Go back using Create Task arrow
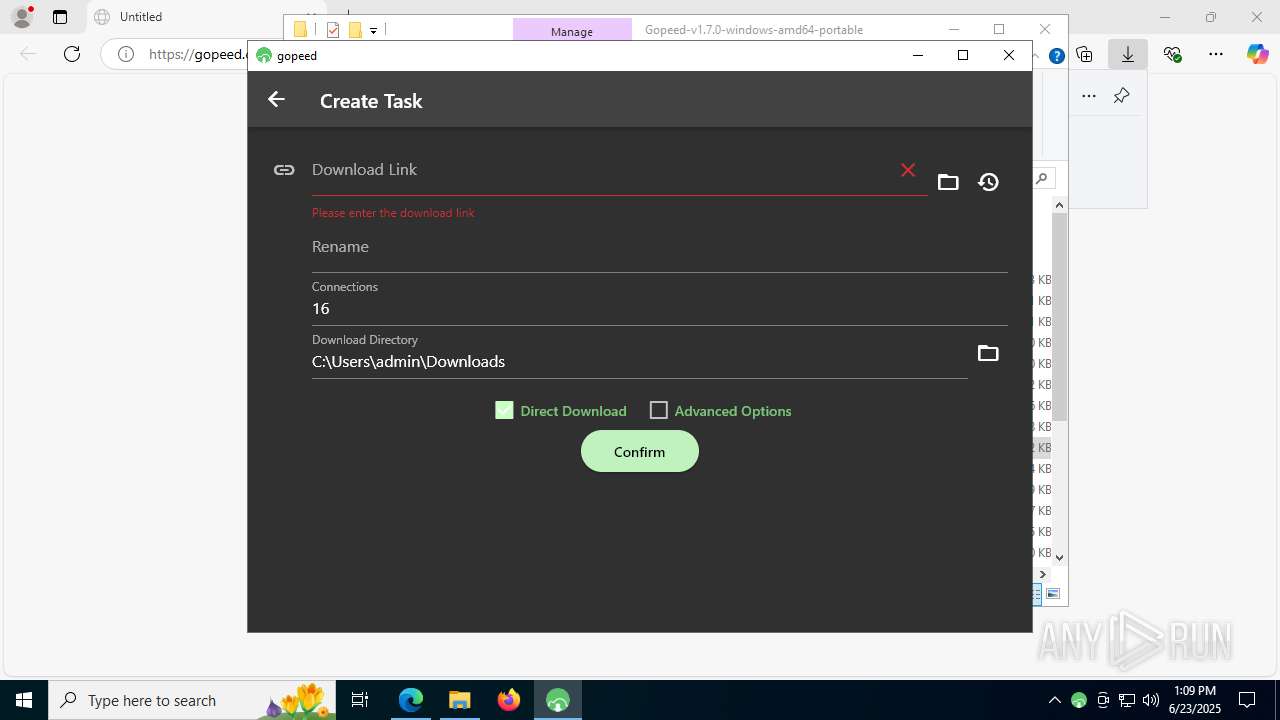The height and width of the screenshot is (720, 1280). (276, 99)
